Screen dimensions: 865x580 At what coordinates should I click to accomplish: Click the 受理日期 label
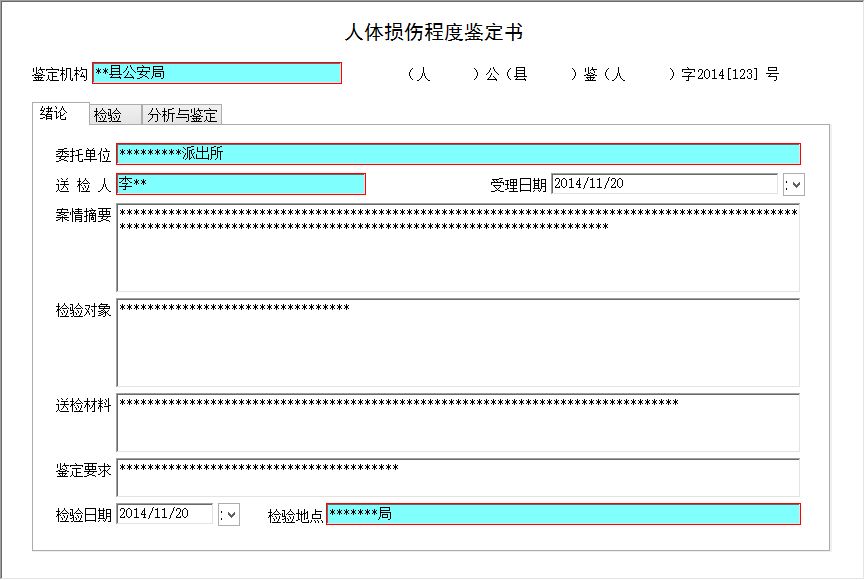tap(518, 185)
